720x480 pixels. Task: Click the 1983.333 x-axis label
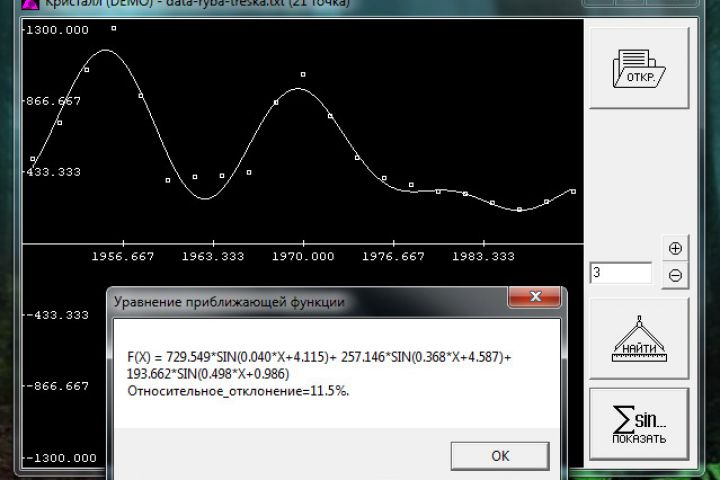click(484, 256)
